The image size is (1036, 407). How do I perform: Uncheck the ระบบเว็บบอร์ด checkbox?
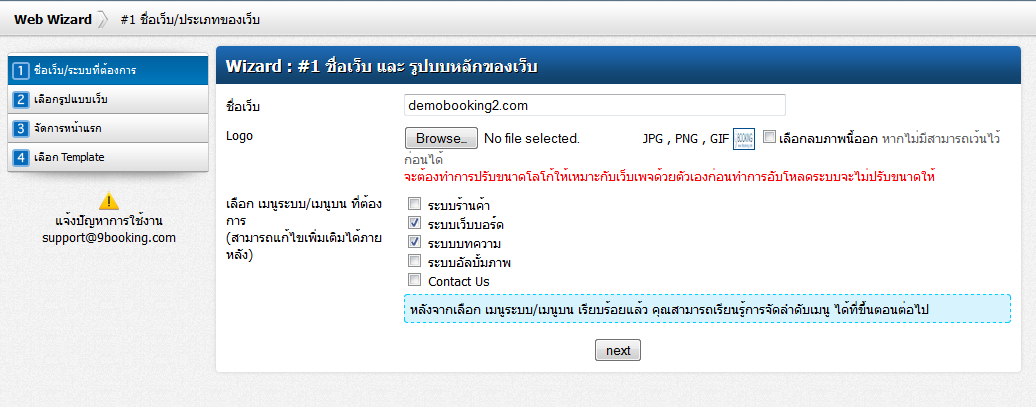414,223
